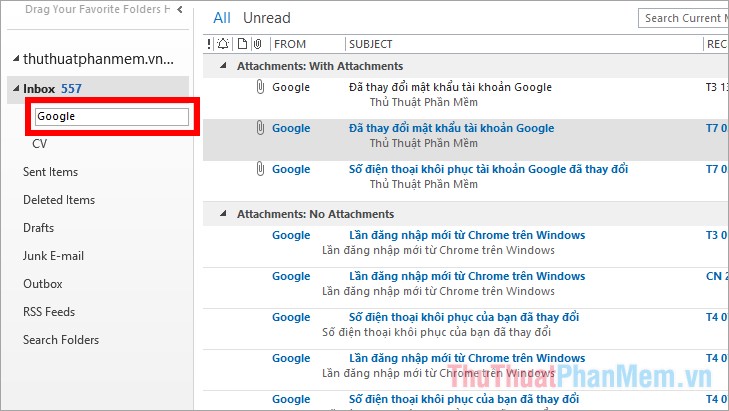Open the Junk E-mail folder

(x=53, y=256)
